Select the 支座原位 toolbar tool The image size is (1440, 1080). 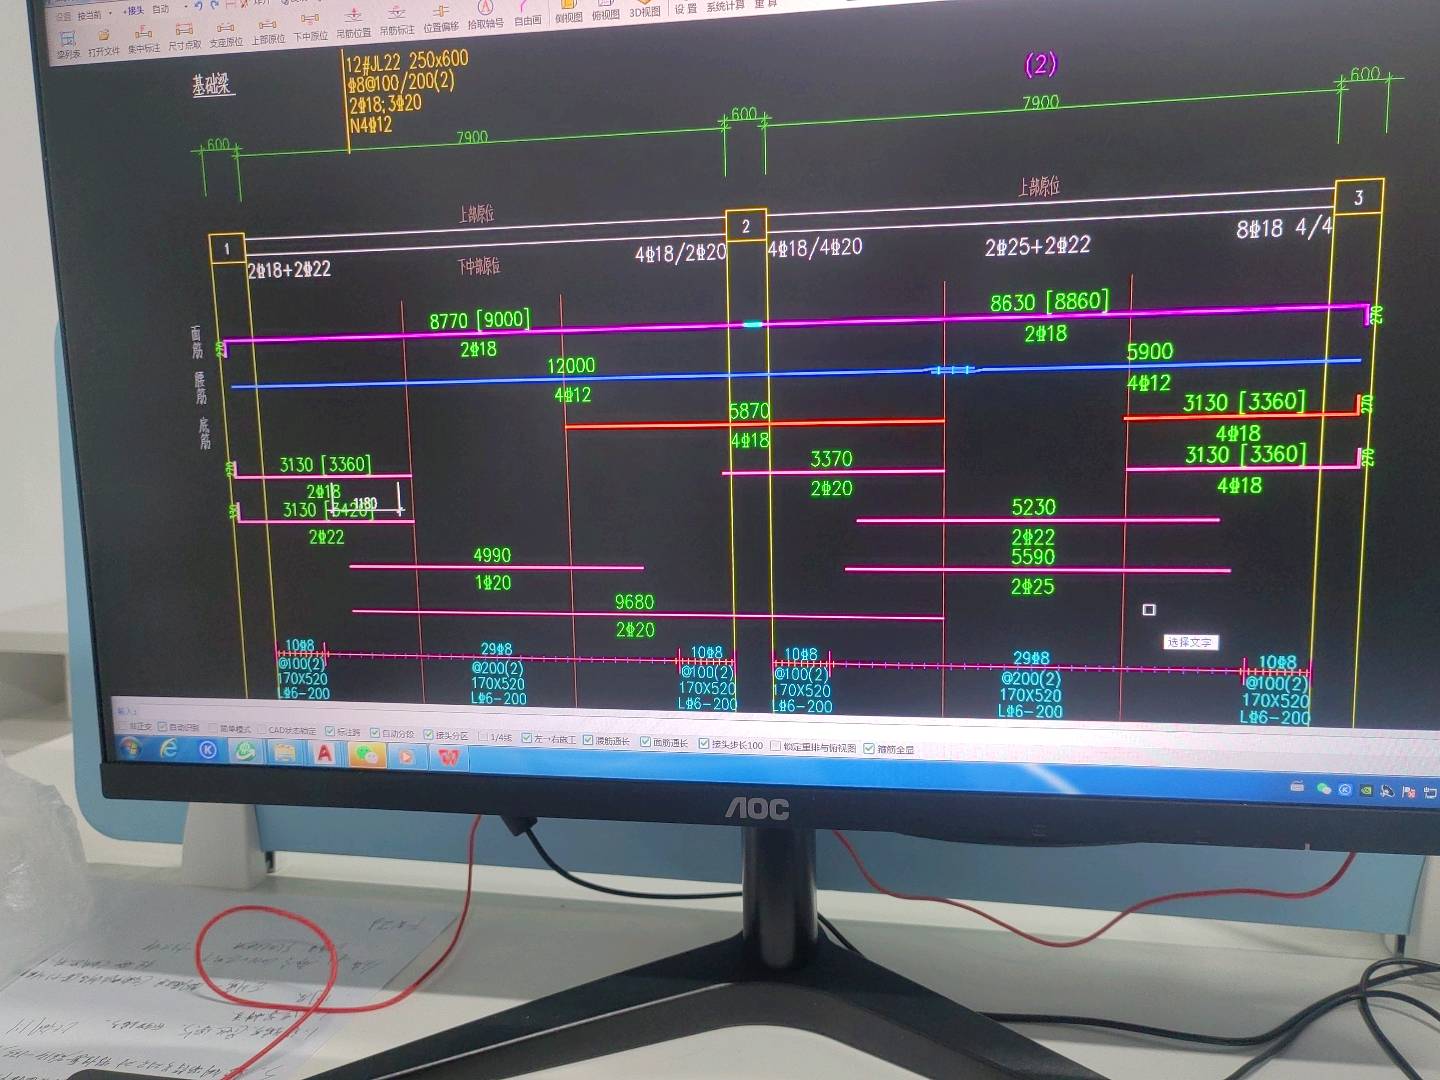click(226, 35)
